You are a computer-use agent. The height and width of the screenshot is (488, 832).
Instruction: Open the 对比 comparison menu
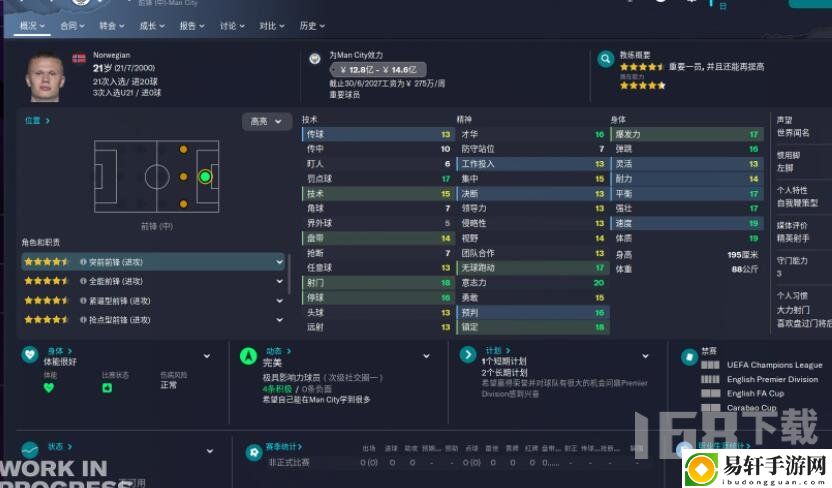click(x=272, y=25)
